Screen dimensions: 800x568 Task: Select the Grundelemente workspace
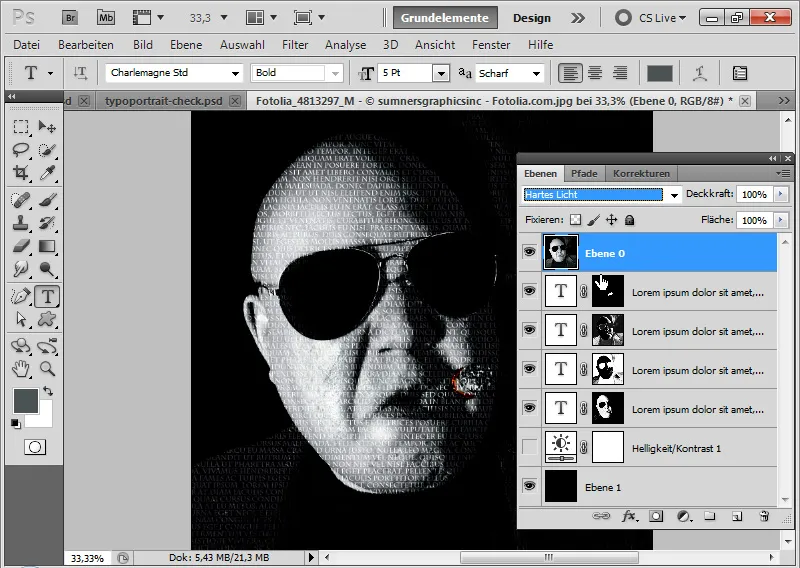pos(444,18)
